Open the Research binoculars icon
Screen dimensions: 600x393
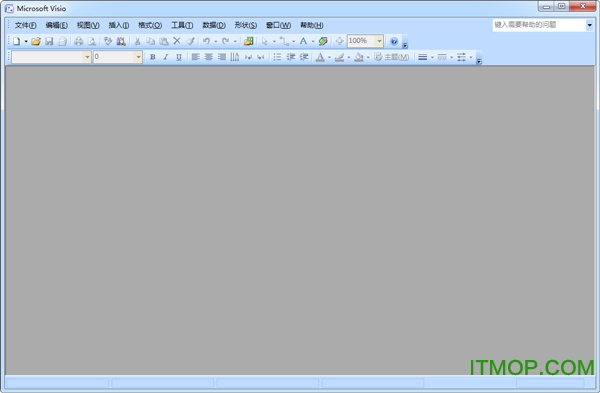[121, 41]
